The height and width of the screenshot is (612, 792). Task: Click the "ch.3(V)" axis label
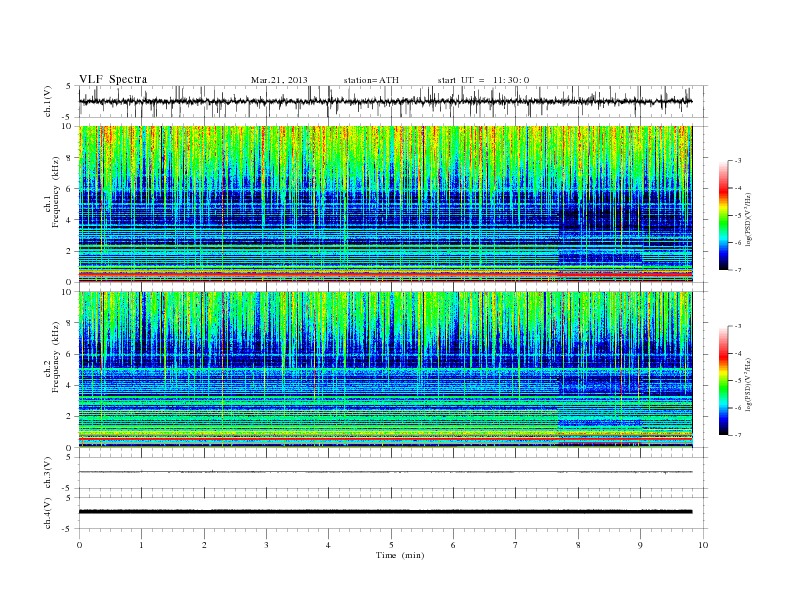47,473
